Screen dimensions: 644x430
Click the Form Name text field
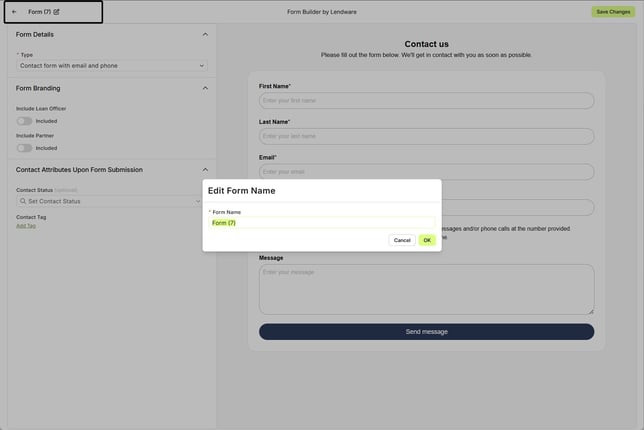coord(322,223)
